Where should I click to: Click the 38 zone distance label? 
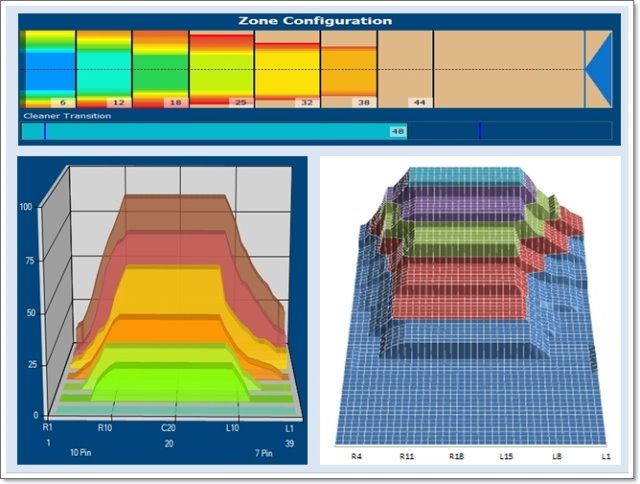pyautogui.click(x=363, y=102)
